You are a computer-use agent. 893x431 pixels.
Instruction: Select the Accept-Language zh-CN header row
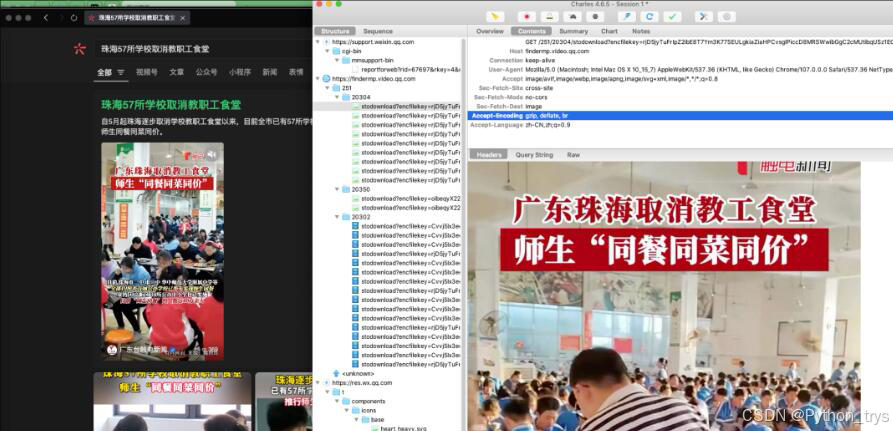point(680,125)
